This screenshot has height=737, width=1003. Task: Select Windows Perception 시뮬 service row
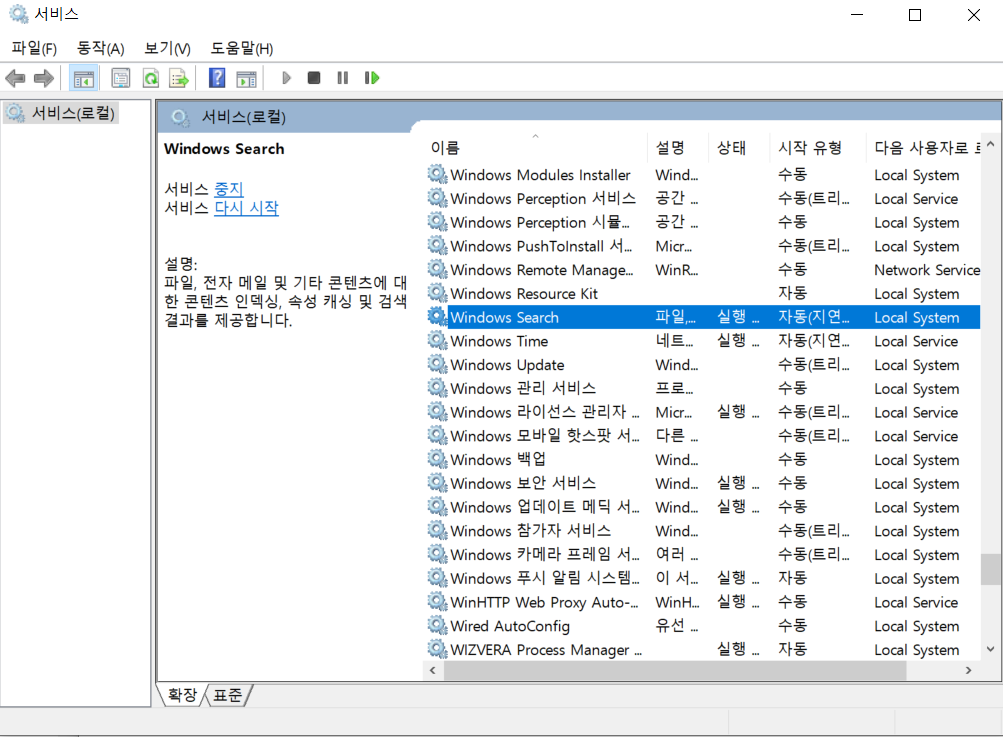(x=703, y=222)
